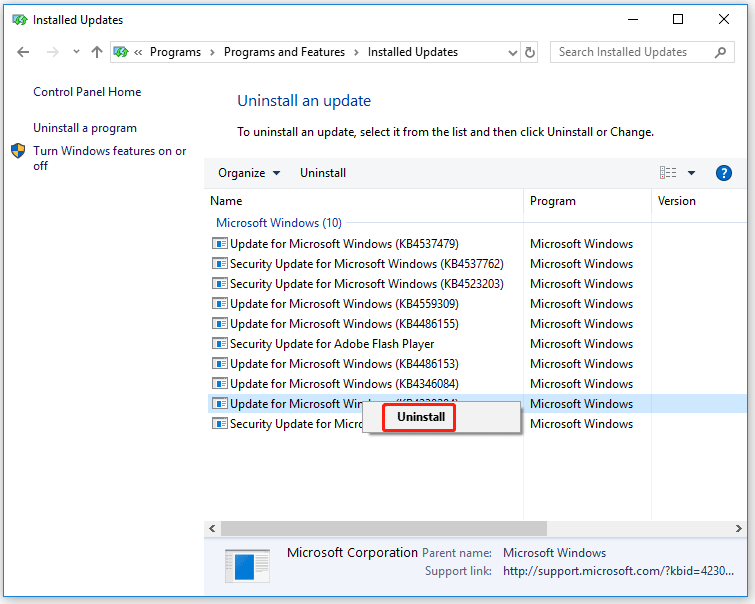Go up one level with up arrow
Viewport: 755px width, 604px height.
(x=97, y=52)
